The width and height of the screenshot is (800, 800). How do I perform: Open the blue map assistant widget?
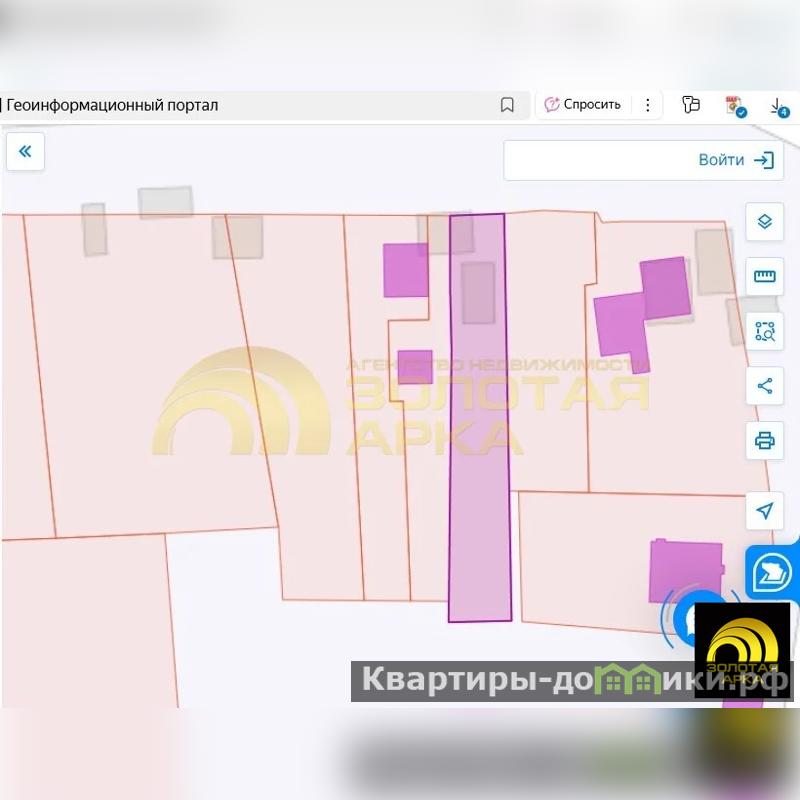tap(773, 573)
